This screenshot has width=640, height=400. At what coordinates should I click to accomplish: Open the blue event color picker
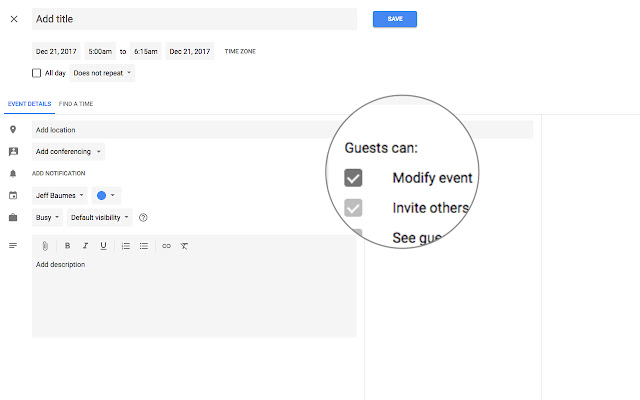[106, 196]
